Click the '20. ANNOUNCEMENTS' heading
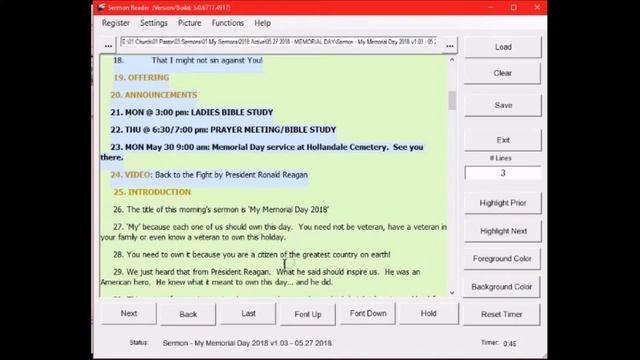640x360 pixels. pos(153,95)
